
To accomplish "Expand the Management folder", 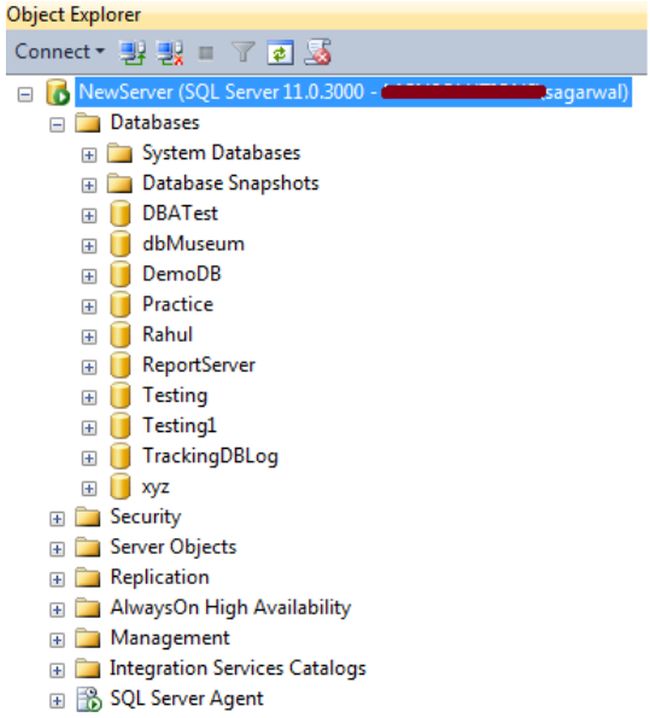I will (57, 640).
